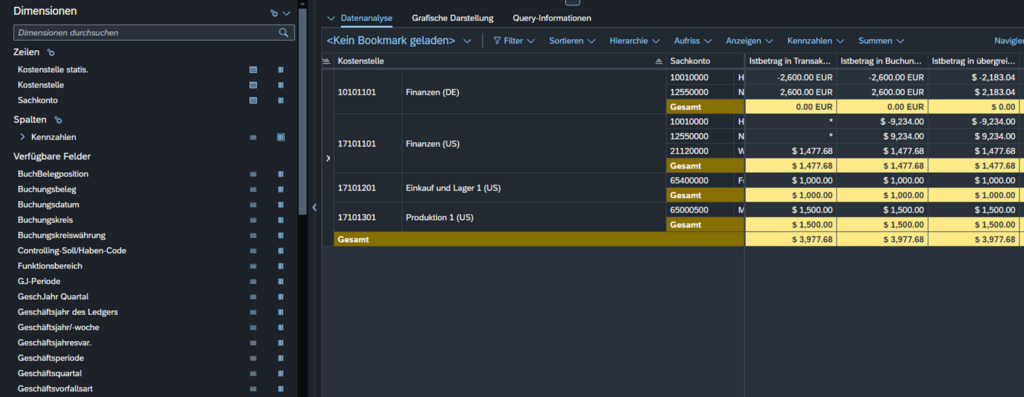Click the columns icon beside GJ-Periode

pos(281,281)
